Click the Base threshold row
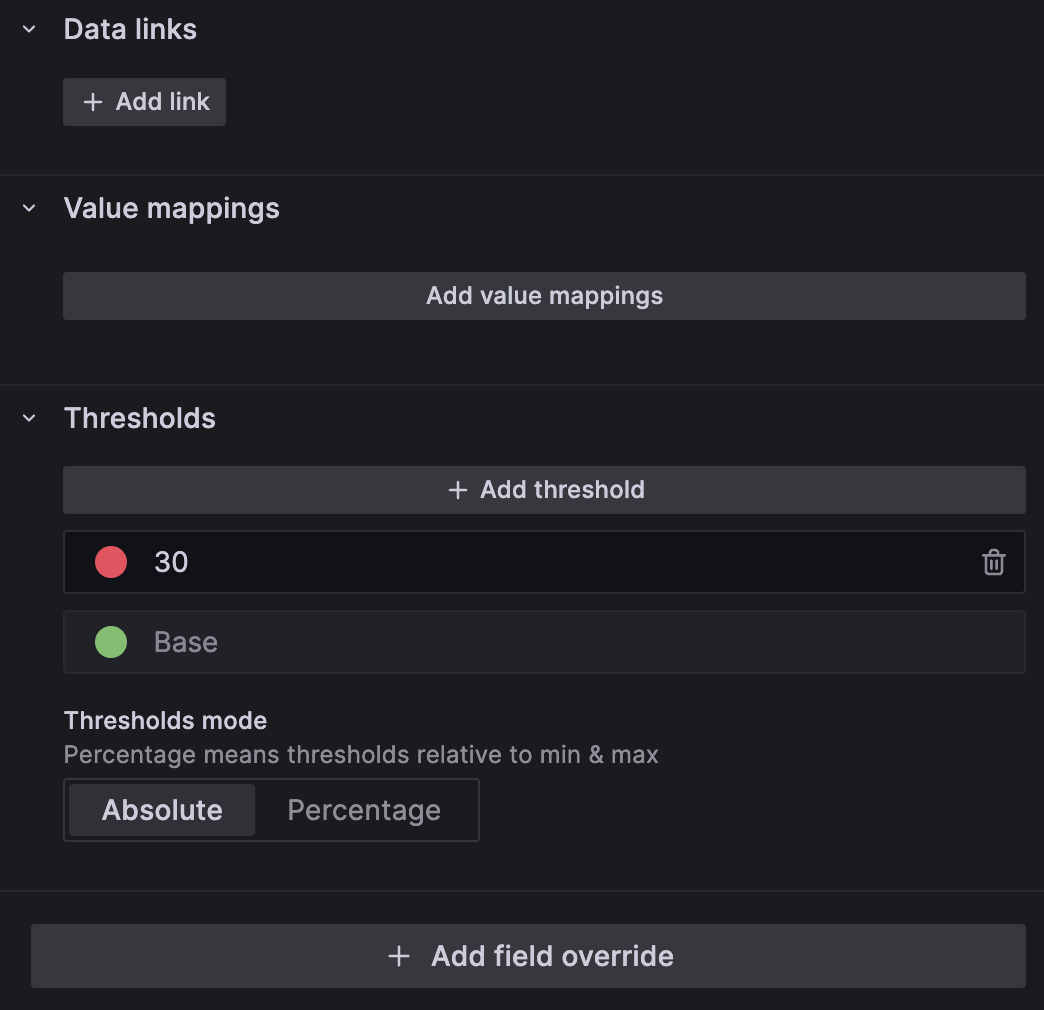Viewport: 1044px width, 1010px height. click(545, 642)
